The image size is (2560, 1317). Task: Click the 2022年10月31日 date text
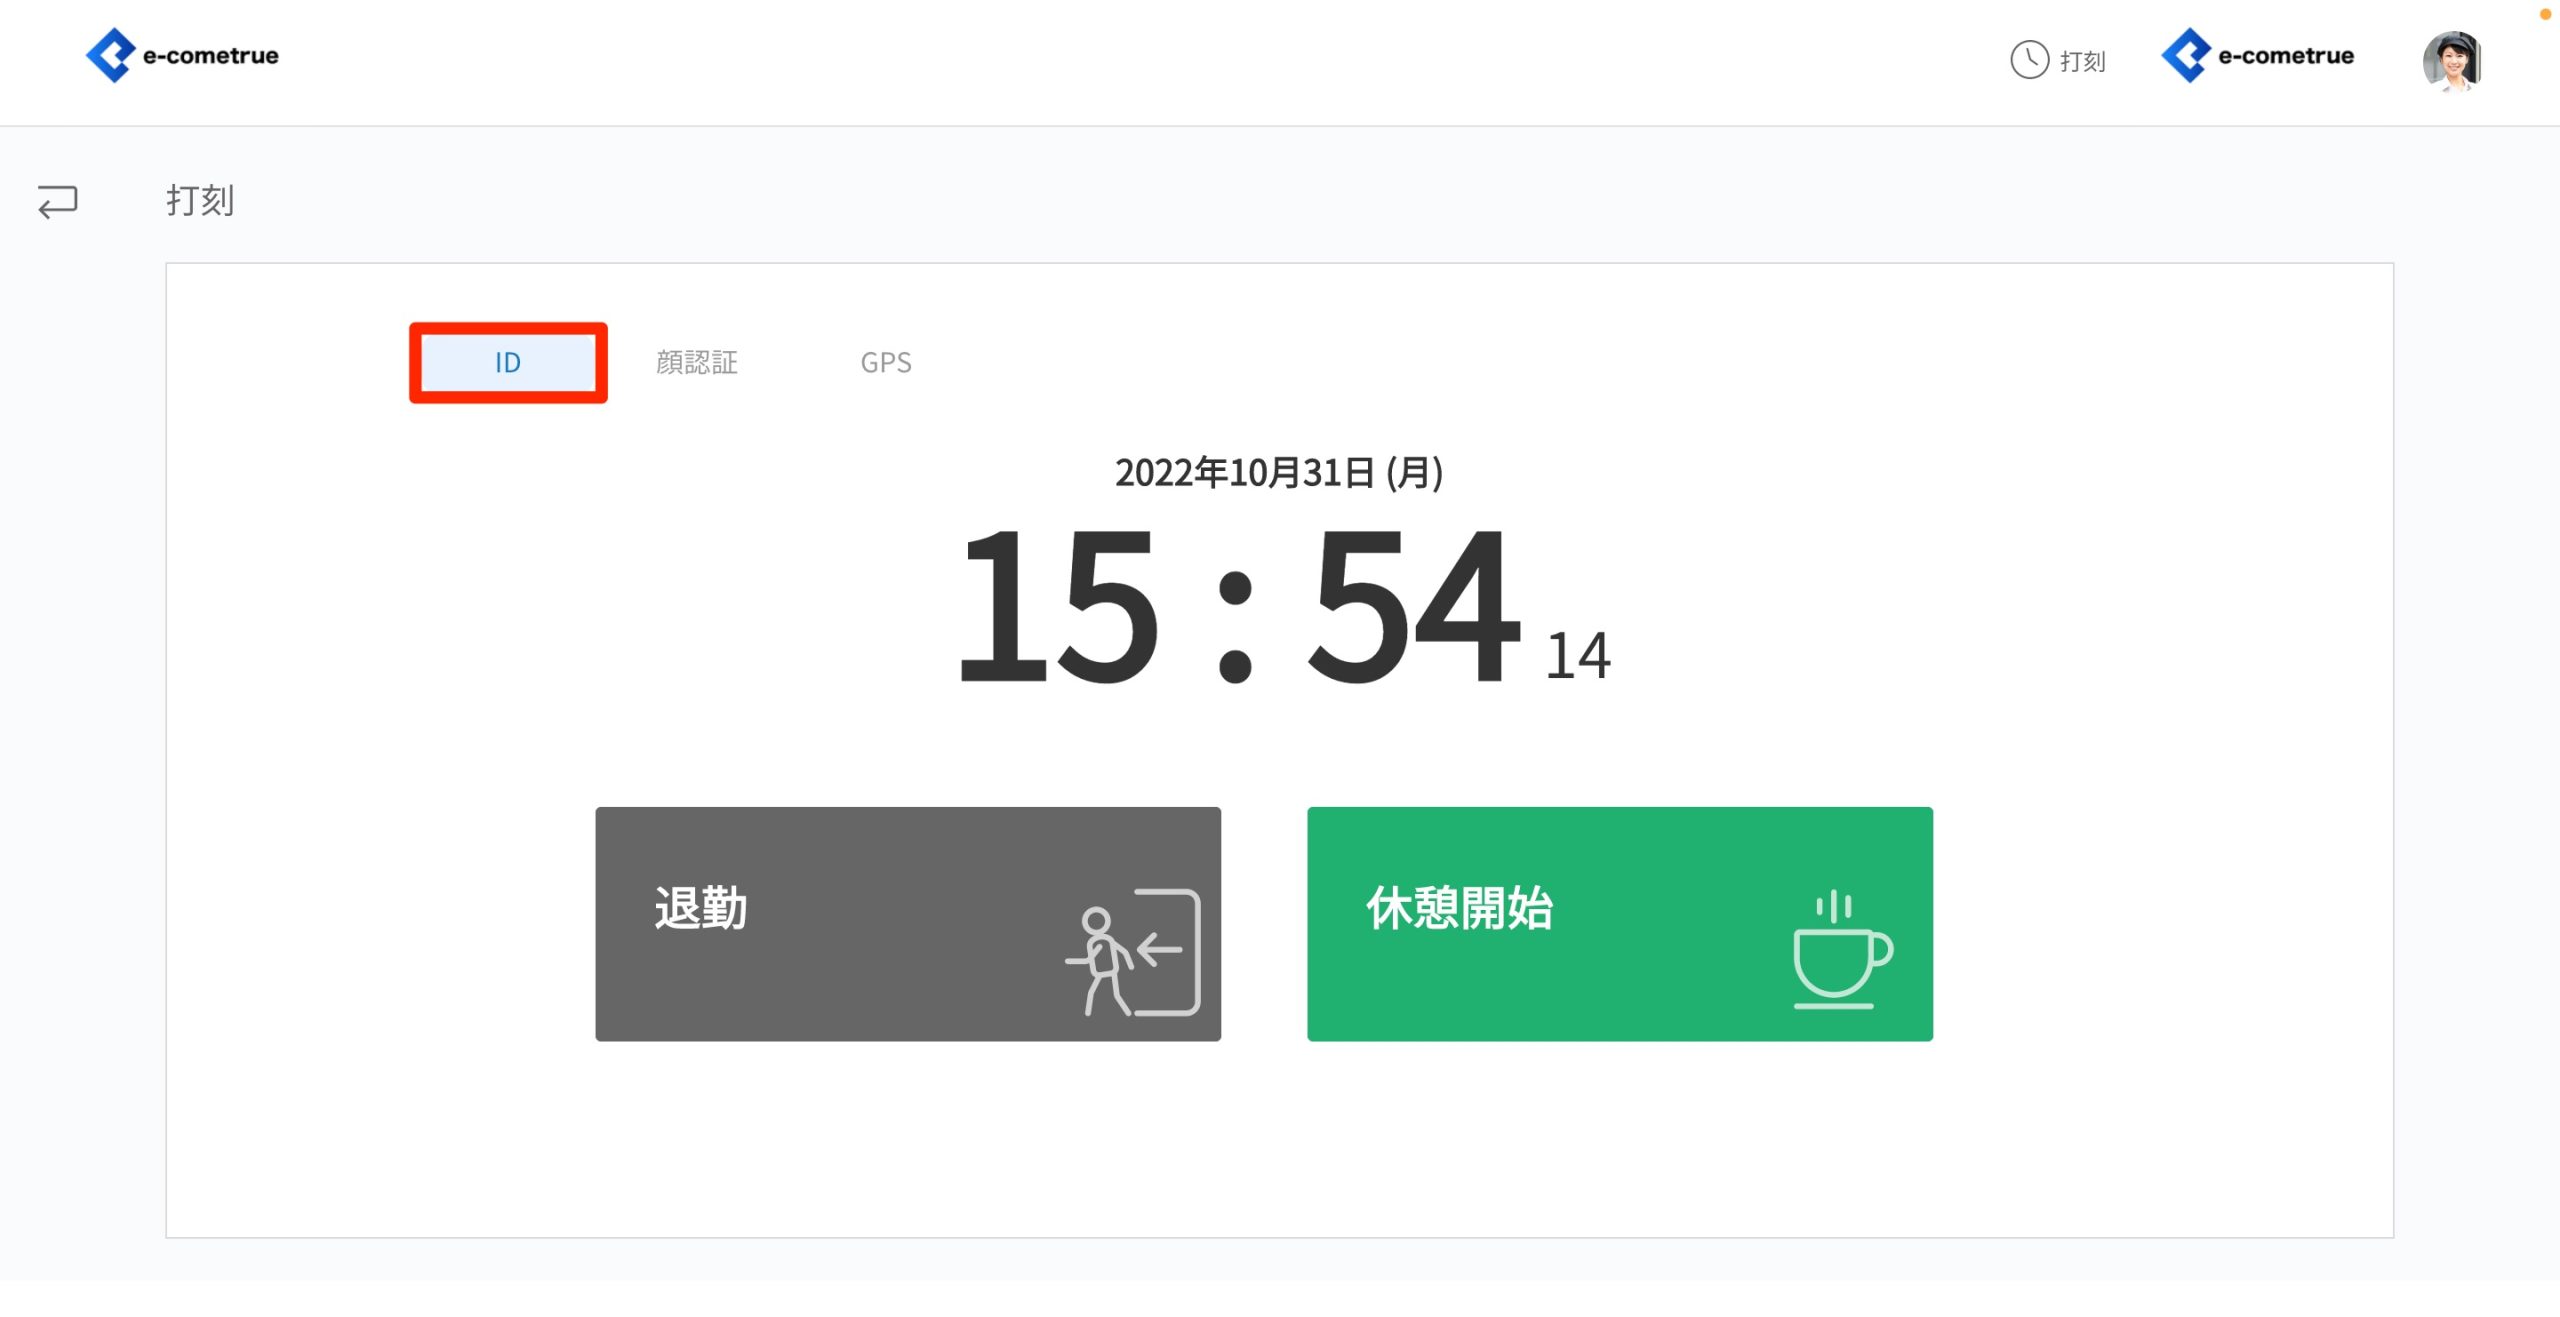pos(1278,473)
